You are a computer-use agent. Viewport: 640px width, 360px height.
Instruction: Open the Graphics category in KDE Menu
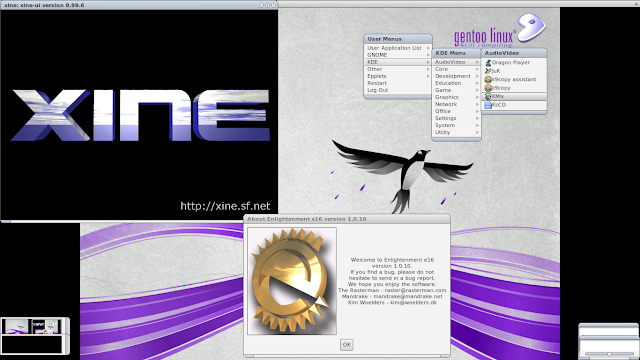(x=456, y=97)
